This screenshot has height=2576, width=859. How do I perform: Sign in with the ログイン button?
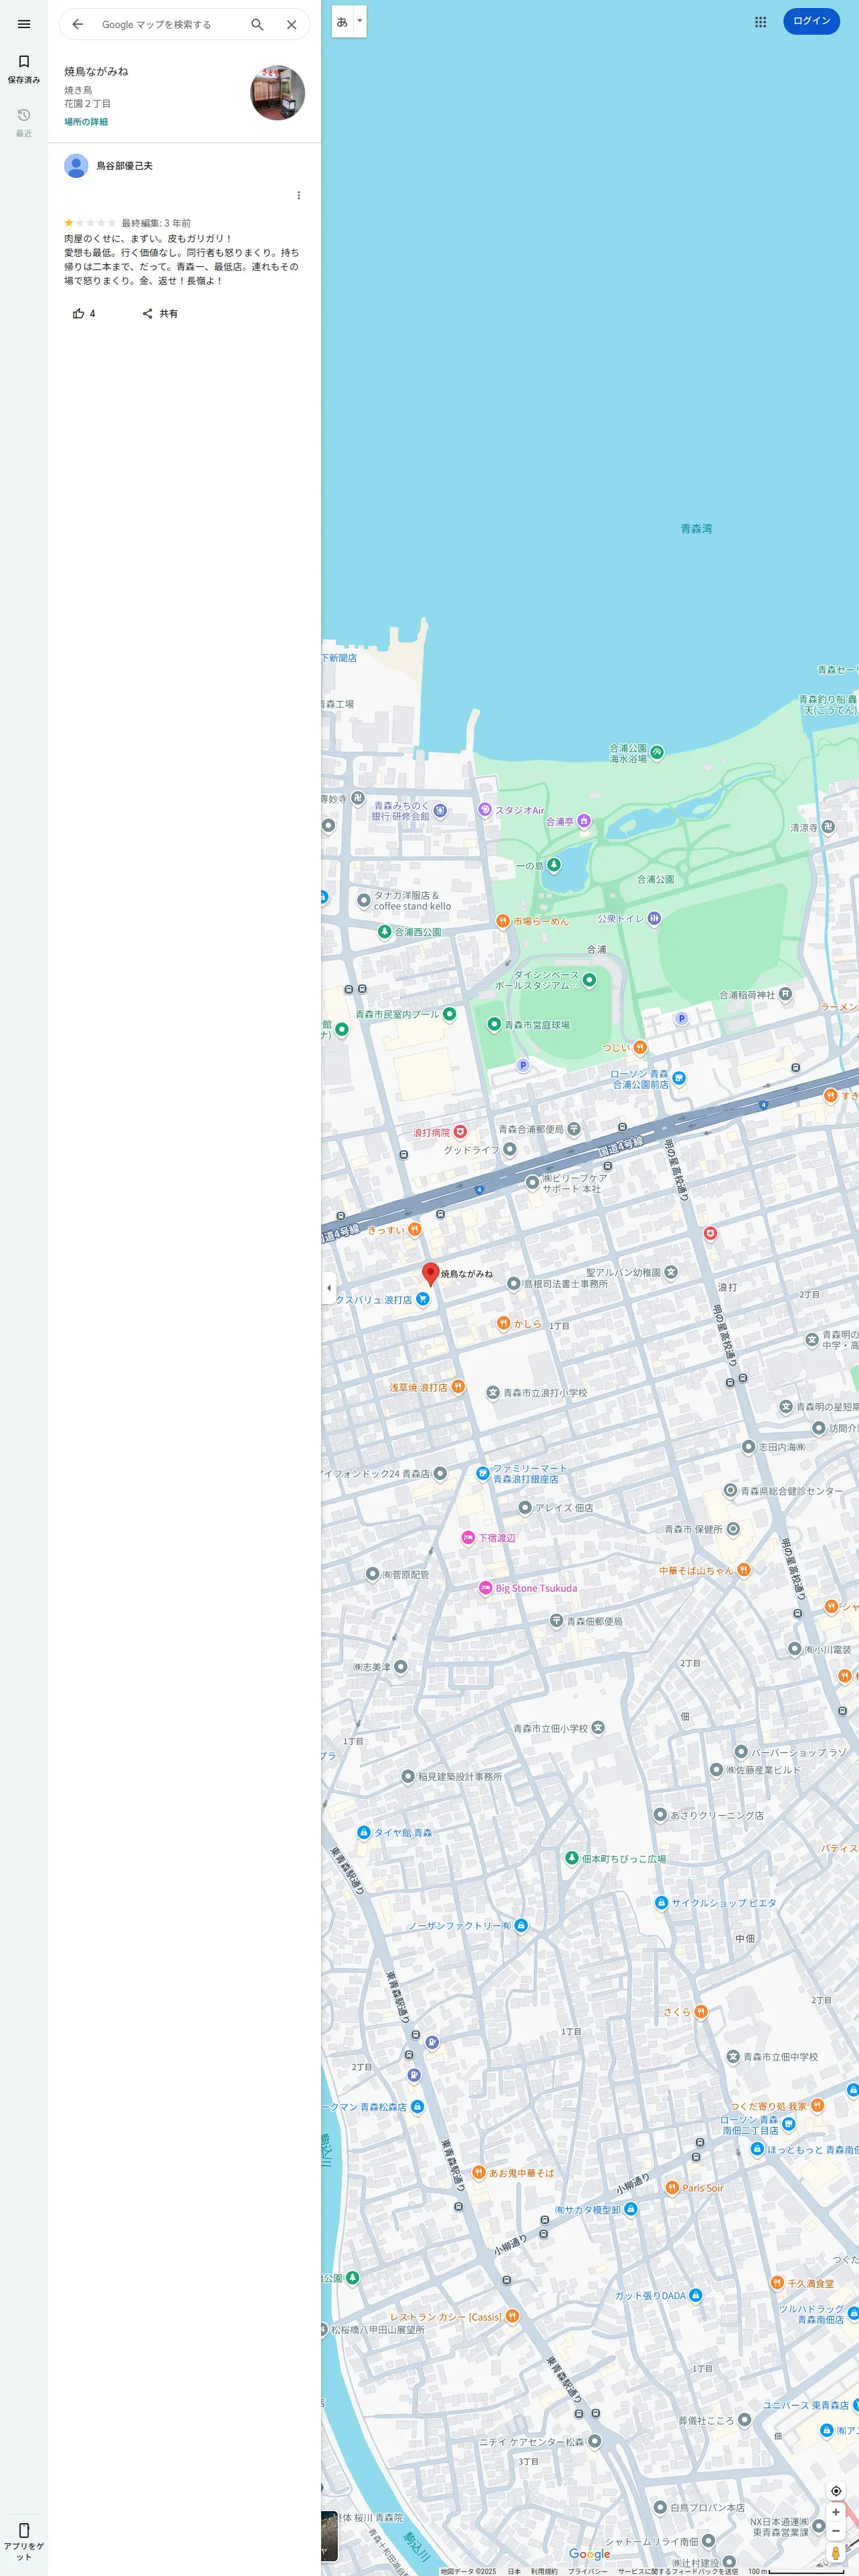click(x=811, y=21)
